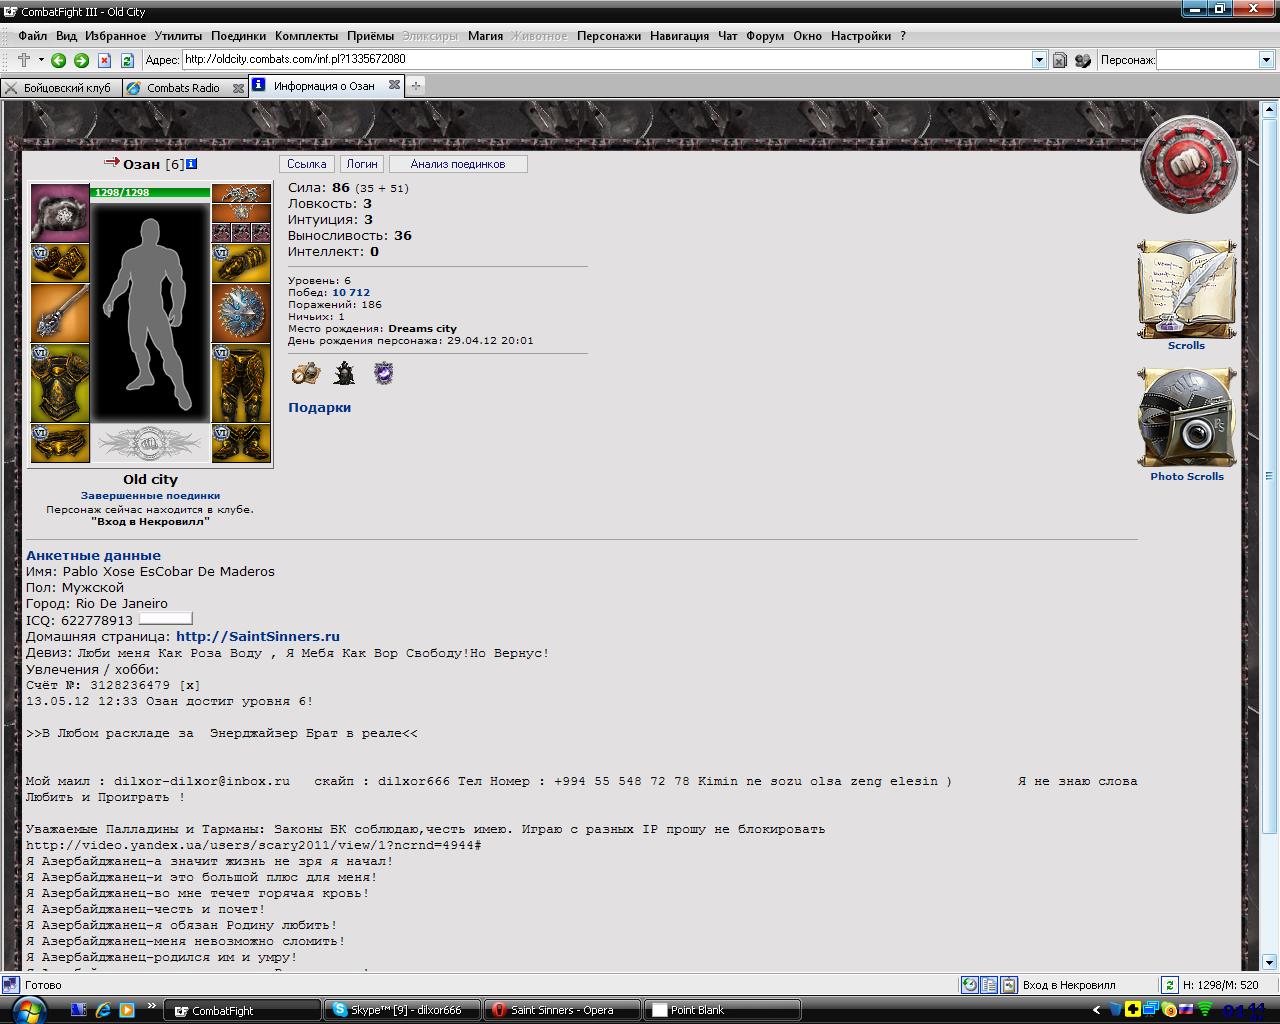Click the golden chest armor item icon

click(60, 383)
